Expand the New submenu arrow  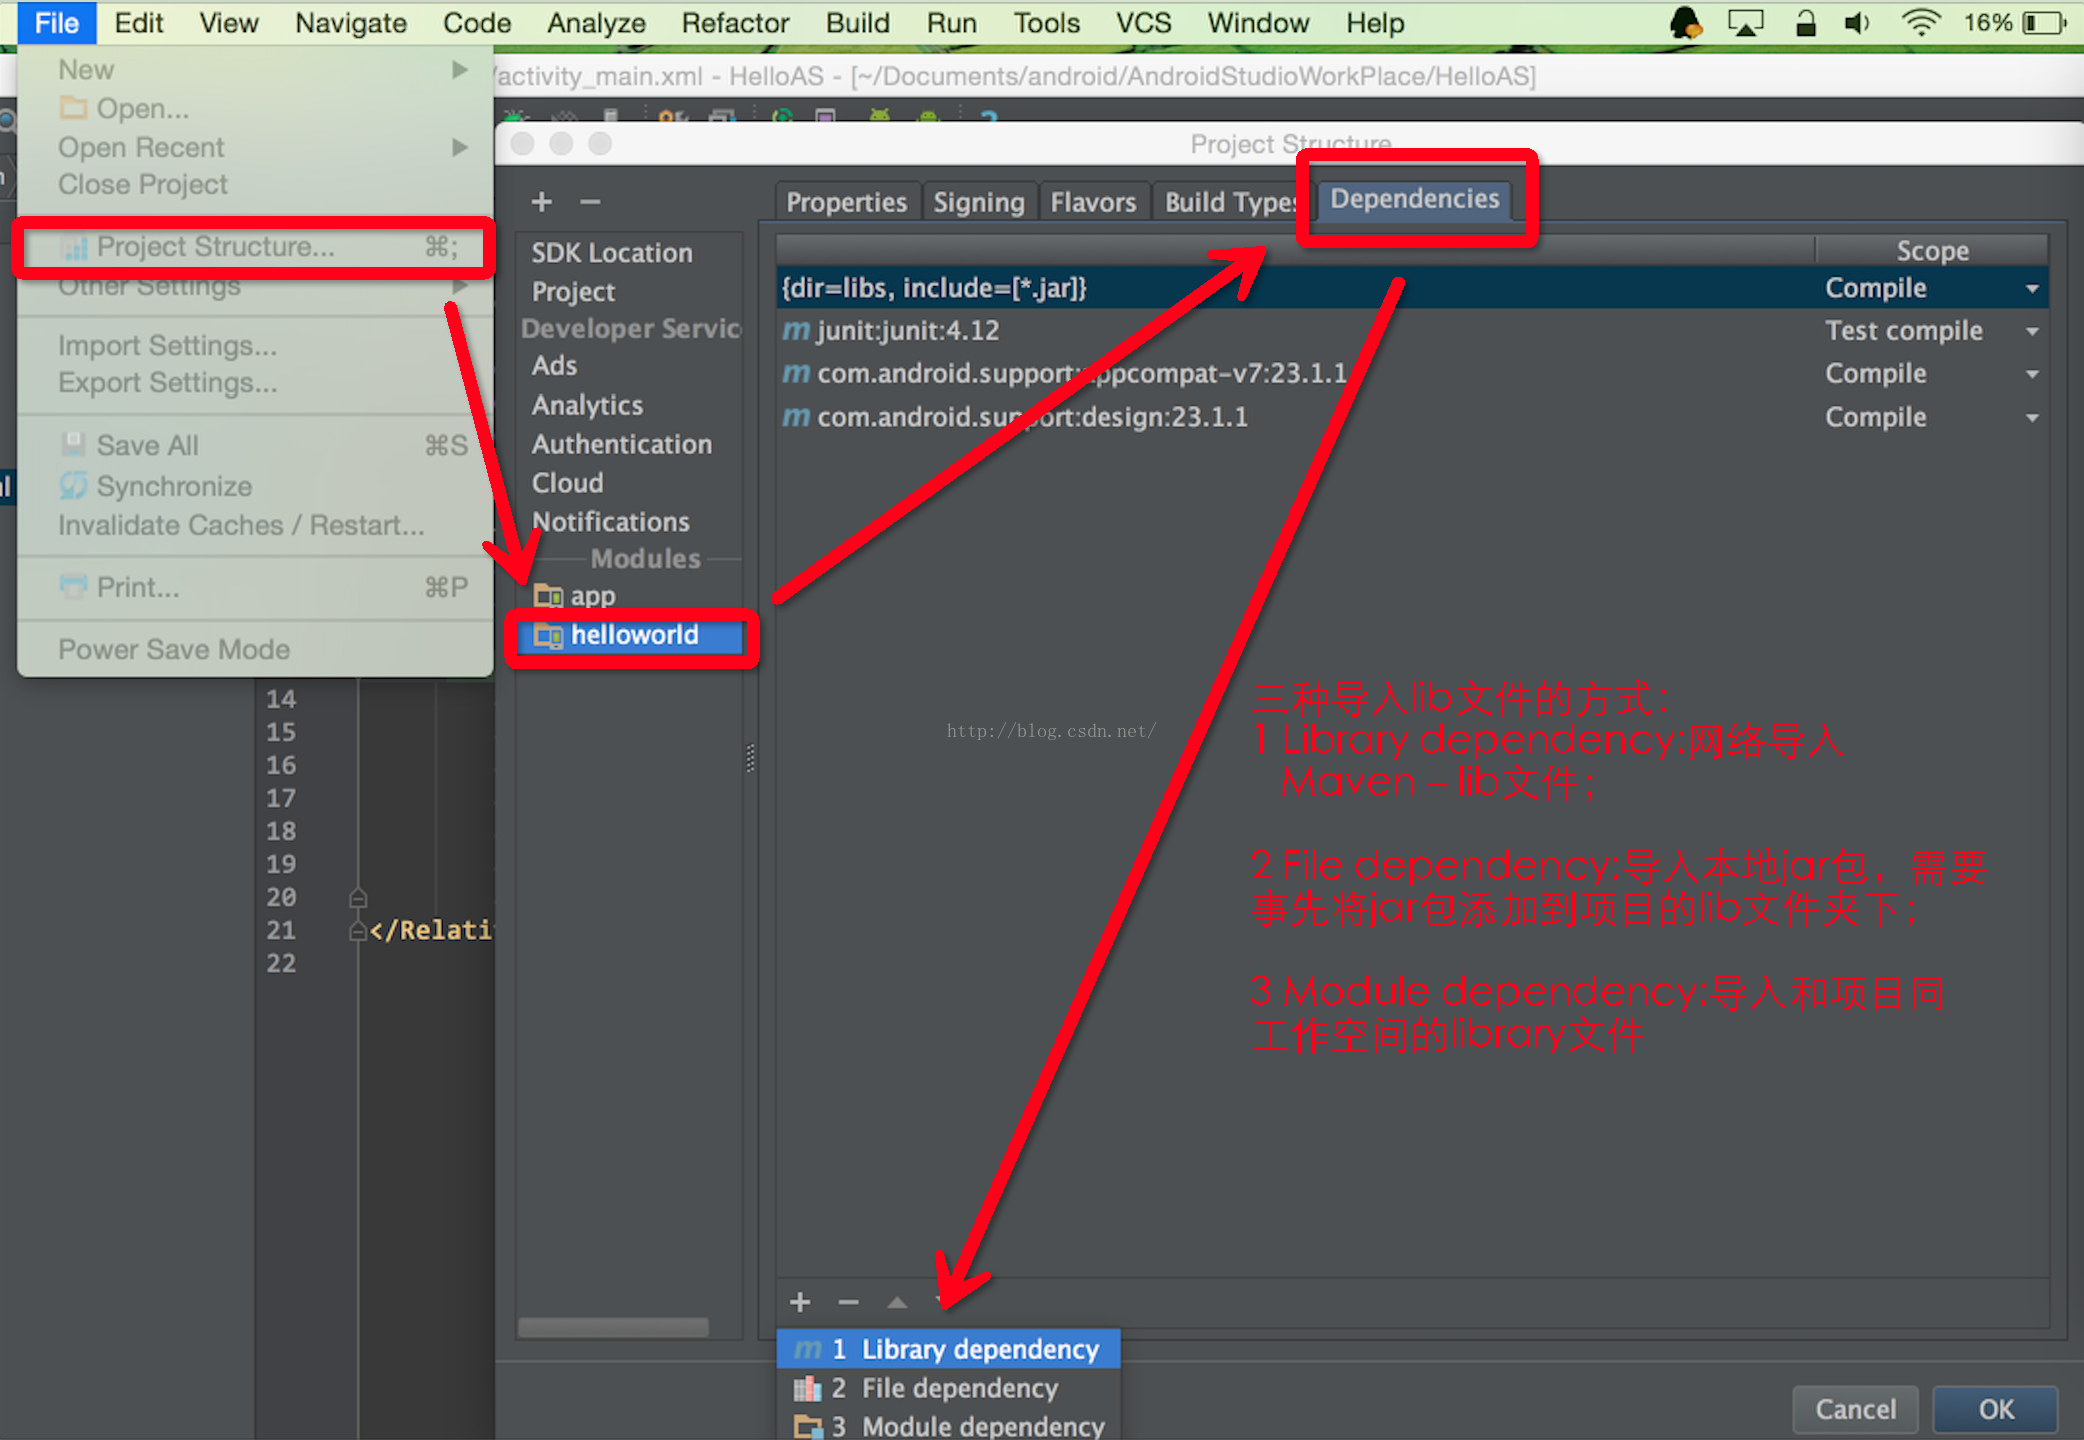coord(459,69)
